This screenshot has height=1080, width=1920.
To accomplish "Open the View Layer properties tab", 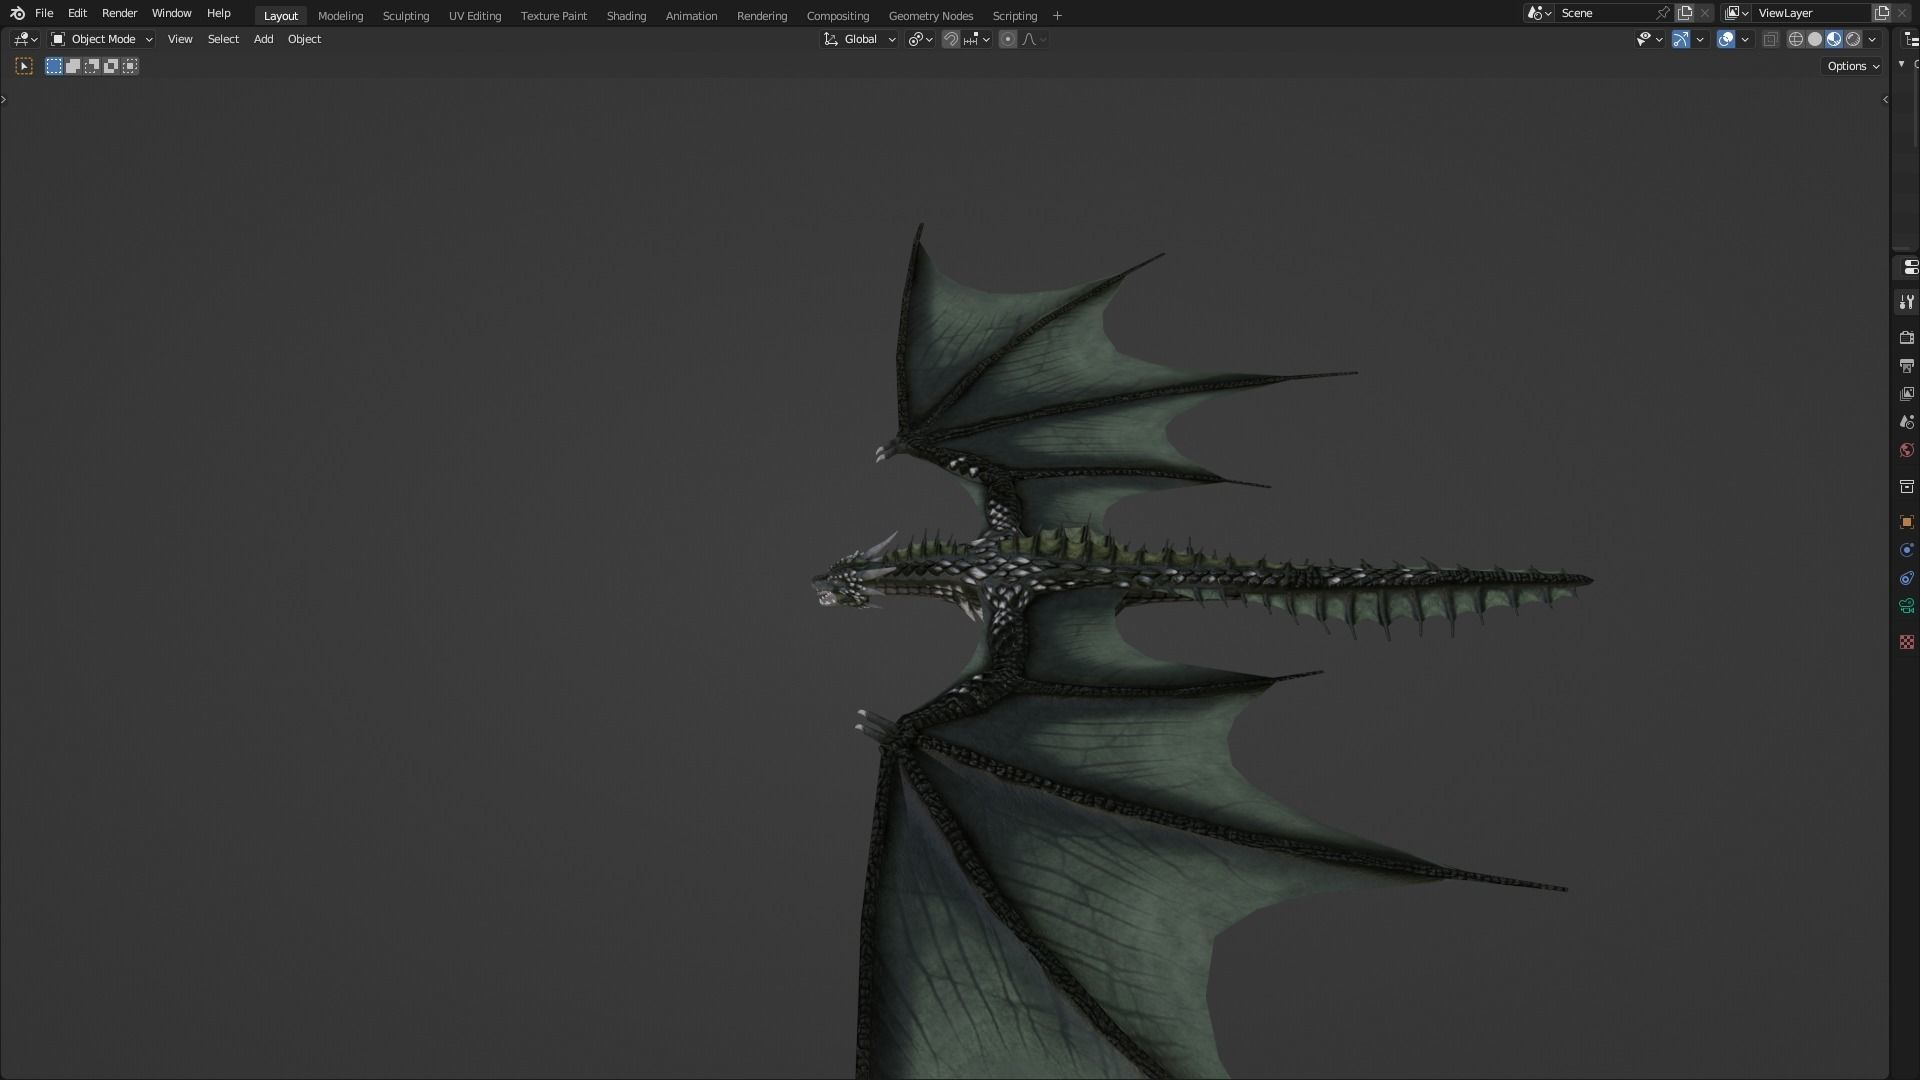I will click(x=1906, y=394).
